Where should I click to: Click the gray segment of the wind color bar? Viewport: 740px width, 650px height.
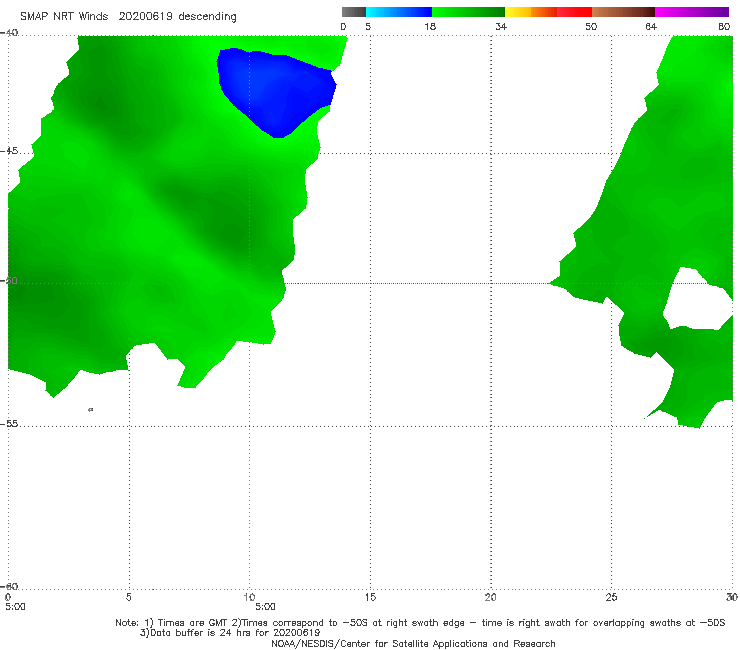pos(354,12)
